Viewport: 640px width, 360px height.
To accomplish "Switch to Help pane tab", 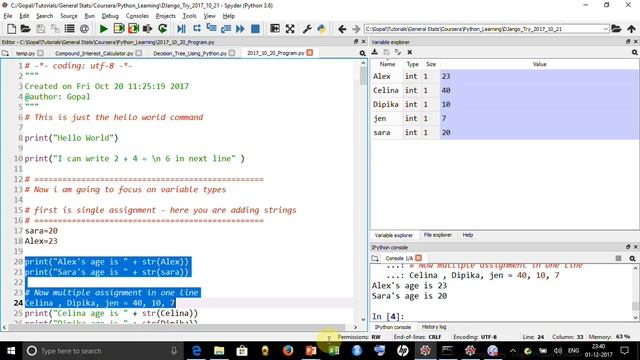I will pyautogui.click(x=468, y=235).
